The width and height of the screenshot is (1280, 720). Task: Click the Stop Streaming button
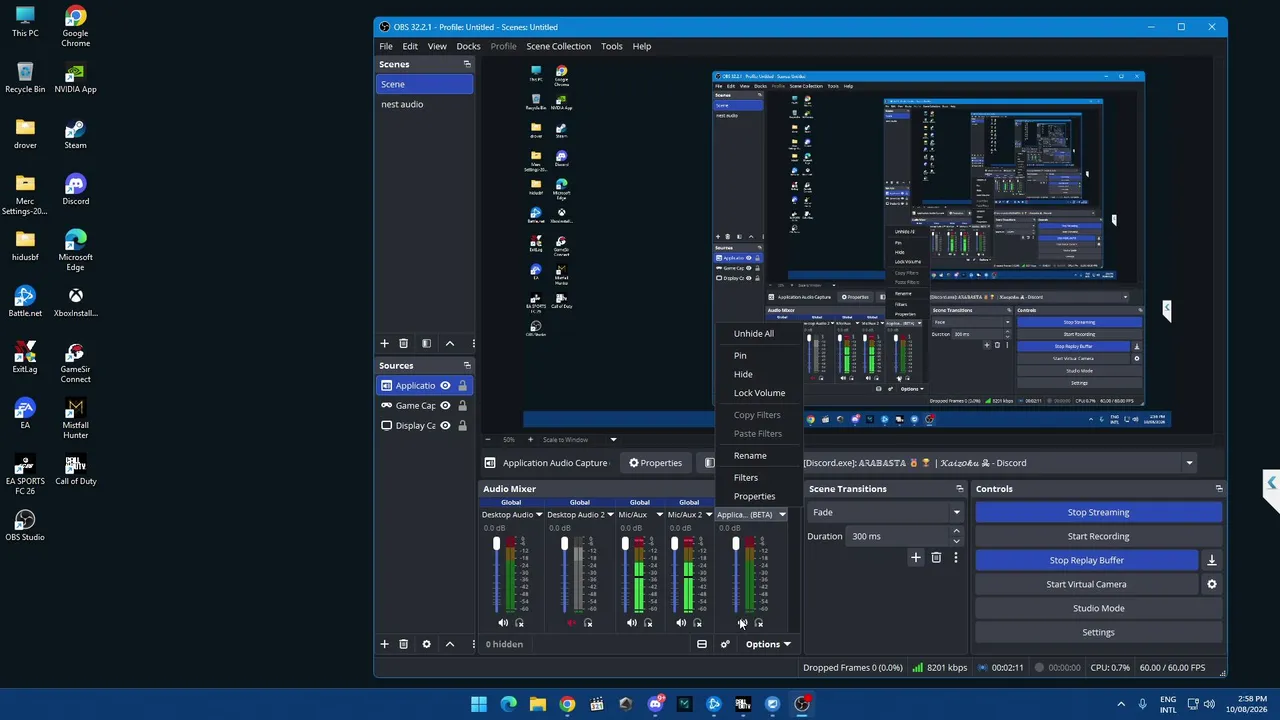(x=1098, y=512)
